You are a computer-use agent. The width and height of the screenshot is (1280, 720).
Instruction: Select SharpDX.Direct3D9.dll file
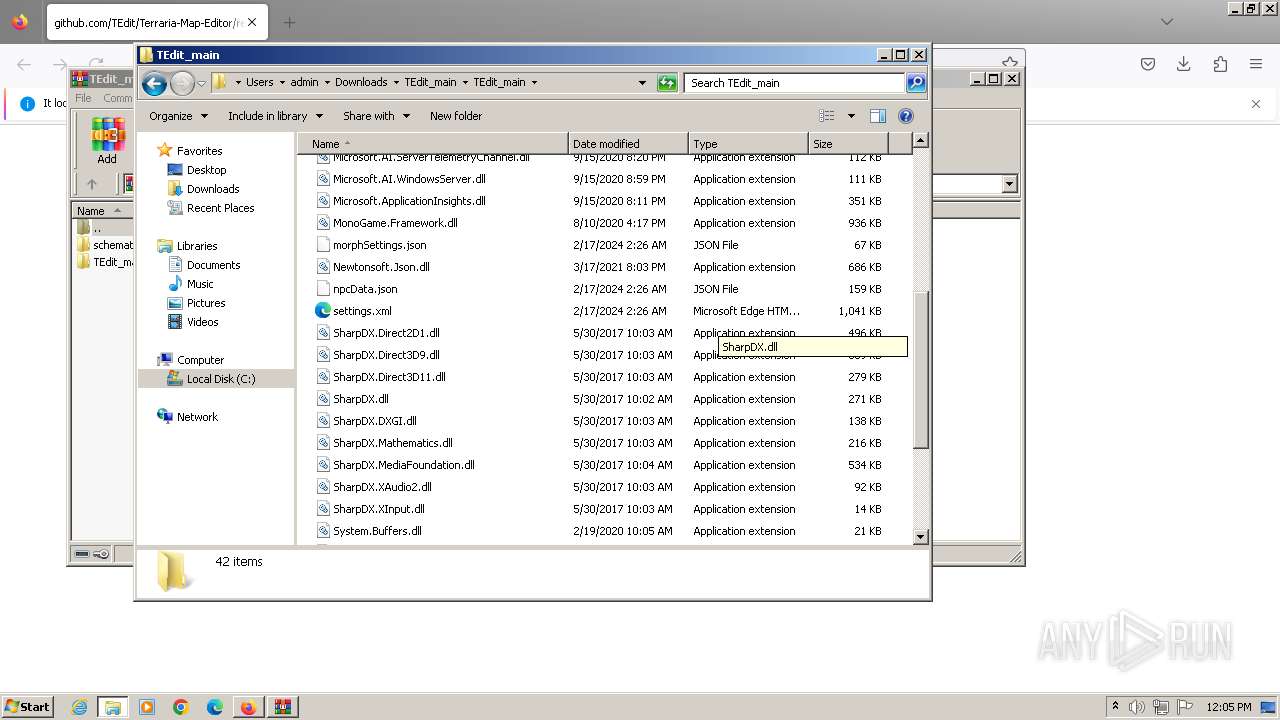coord(386,355)
